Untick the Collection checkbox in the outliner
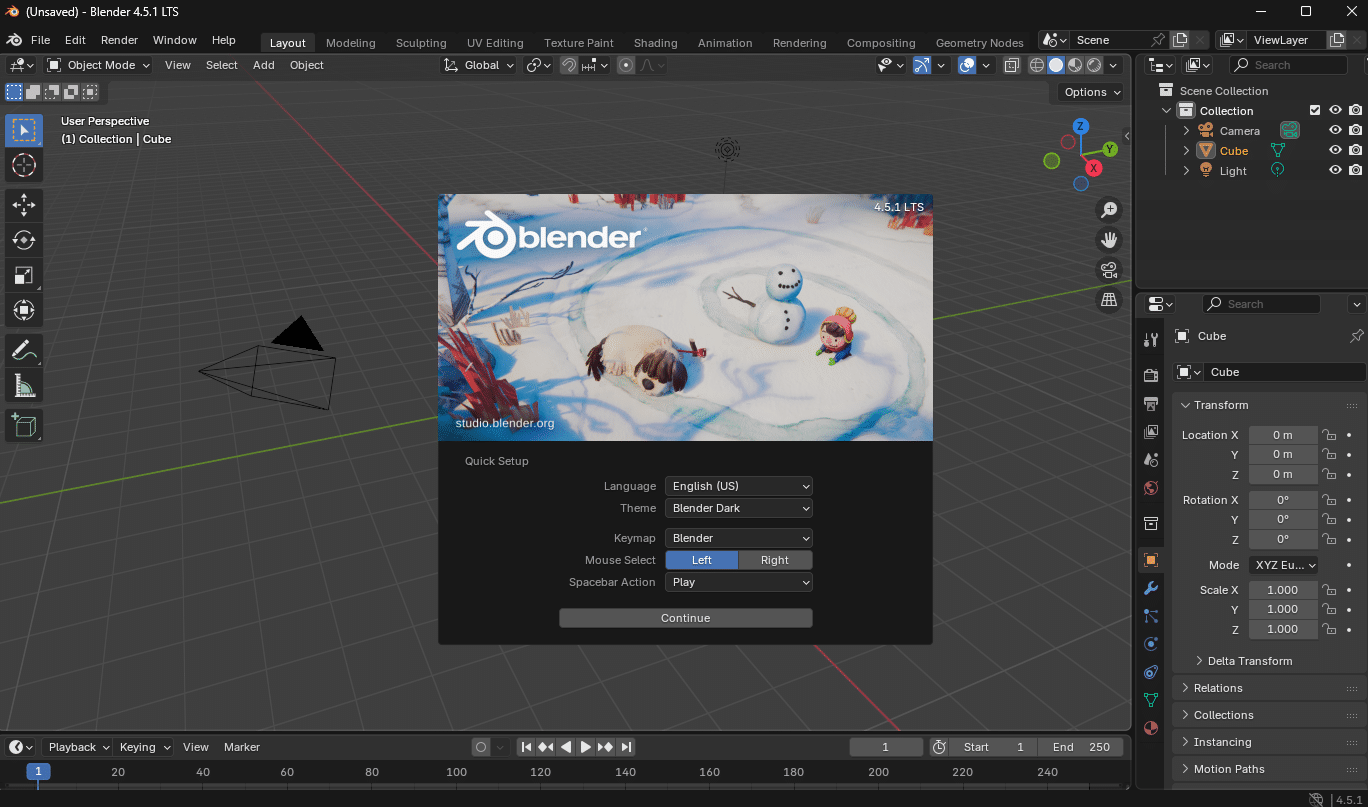Screen dimensions: 1368x807 [x=1315, y=110]
